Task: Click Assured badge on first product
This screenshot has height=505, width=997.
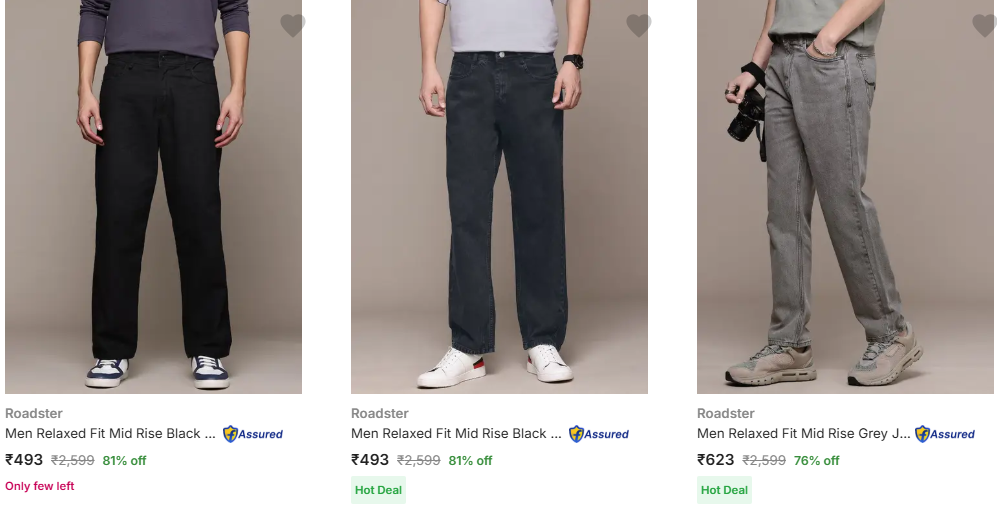Action: [x=253, y=434]
